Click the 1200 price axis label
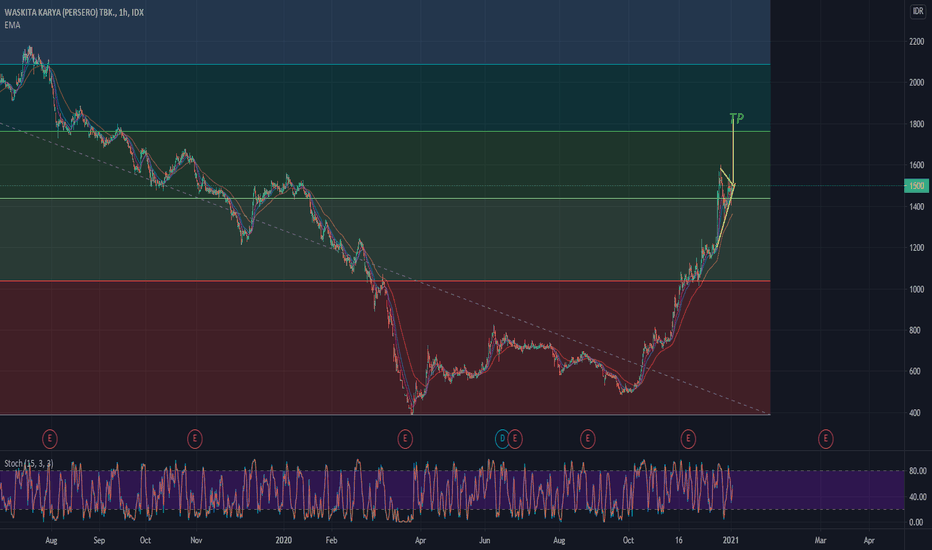The height and width of the screenshot is (550, 932). coord(917,248)
